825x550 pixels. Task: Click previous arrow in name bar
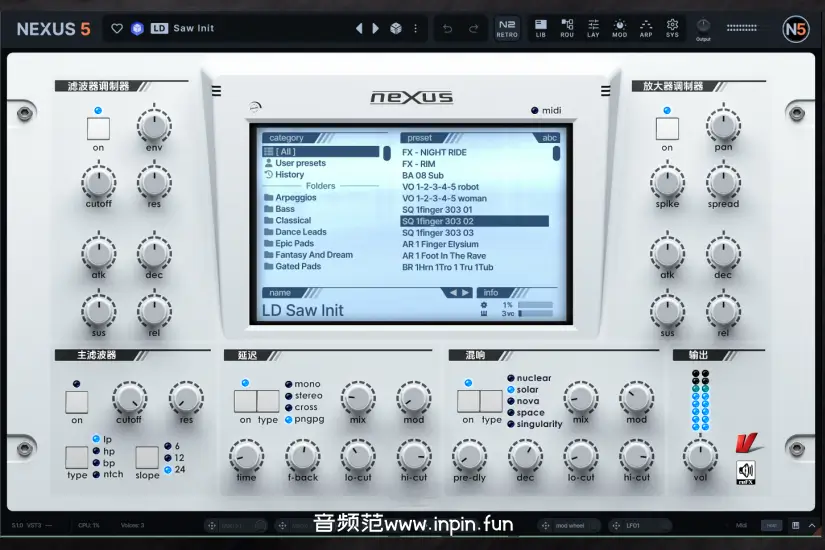(x=453, y=293)
